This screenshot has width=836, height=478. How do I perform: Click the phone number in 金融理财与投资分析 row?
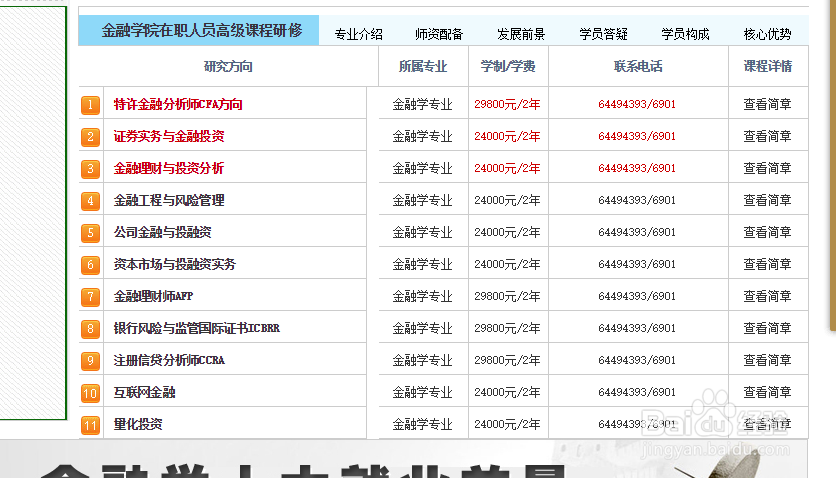point(637,168)
